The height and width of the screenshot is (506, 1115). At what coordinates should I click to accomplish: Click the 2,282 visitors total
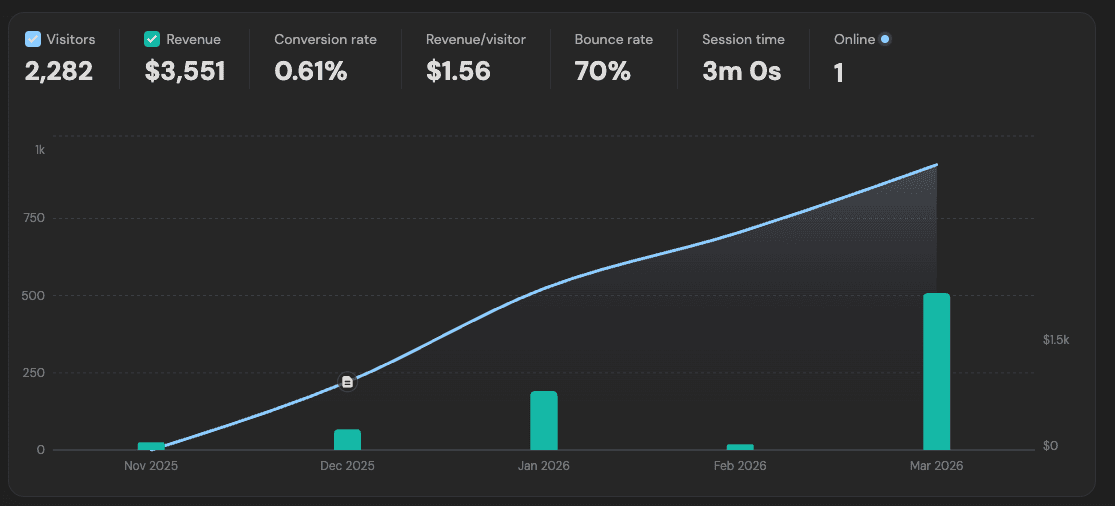[x=59, y=71]
